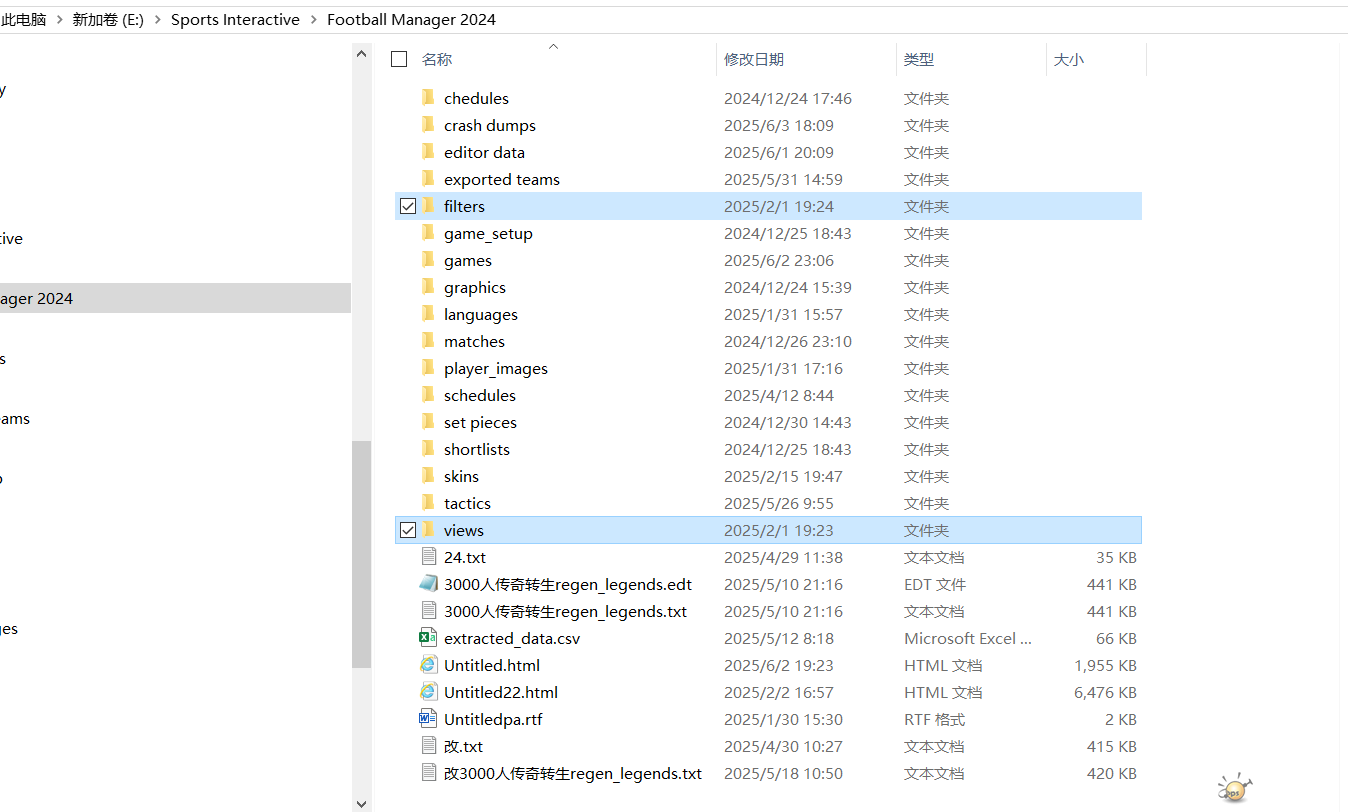Viewport: 1348px width, 812px height.
Task: Click the navigation pane scroll-up arrow
Action: (361, 55)
